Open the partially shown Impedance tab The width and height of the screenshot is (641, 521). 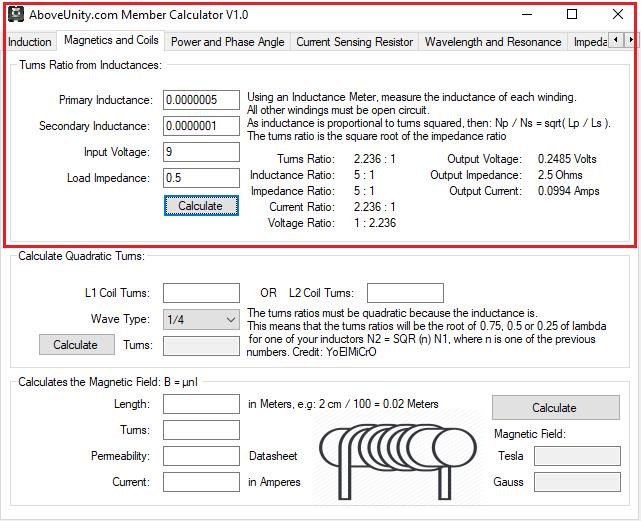589,42
